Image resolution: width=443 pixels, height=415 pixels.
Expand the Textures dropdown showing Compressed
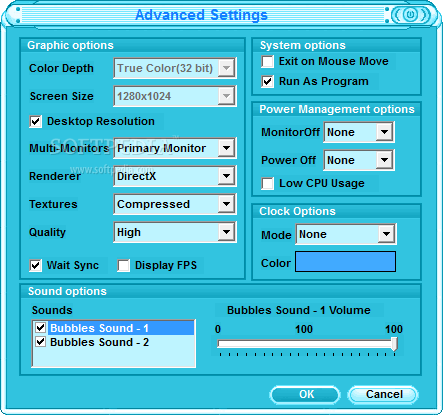tap(175, 204)
